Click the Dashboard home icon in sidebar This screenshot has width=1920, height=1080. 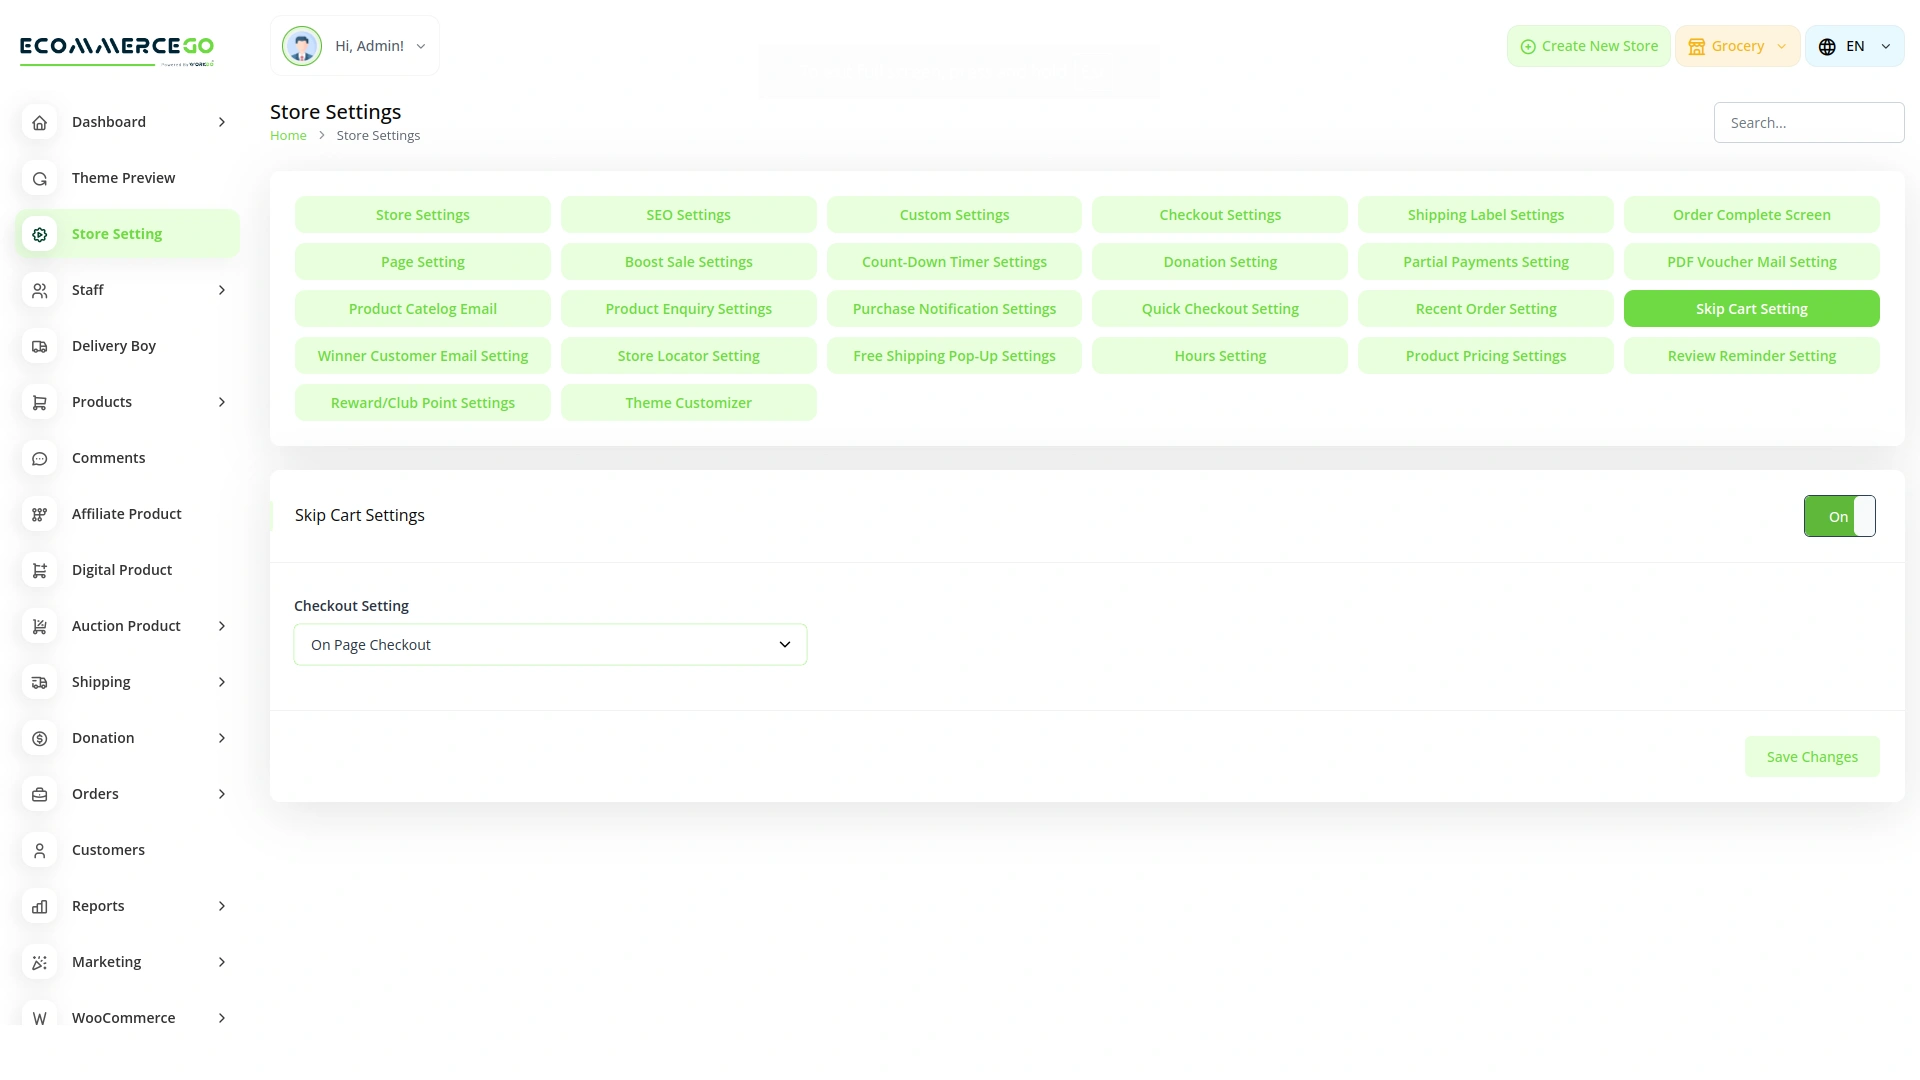40,122
